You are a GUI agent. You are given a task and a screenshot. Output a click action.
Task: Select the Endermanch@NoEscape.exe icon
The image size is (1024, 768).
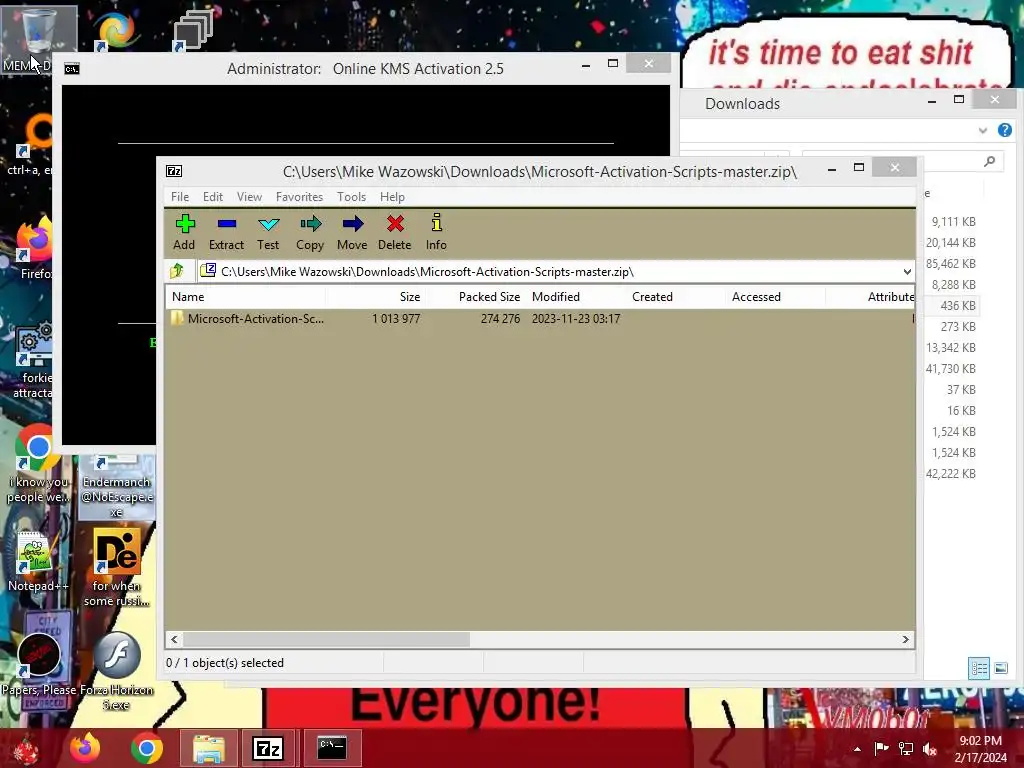pos(116,487)
